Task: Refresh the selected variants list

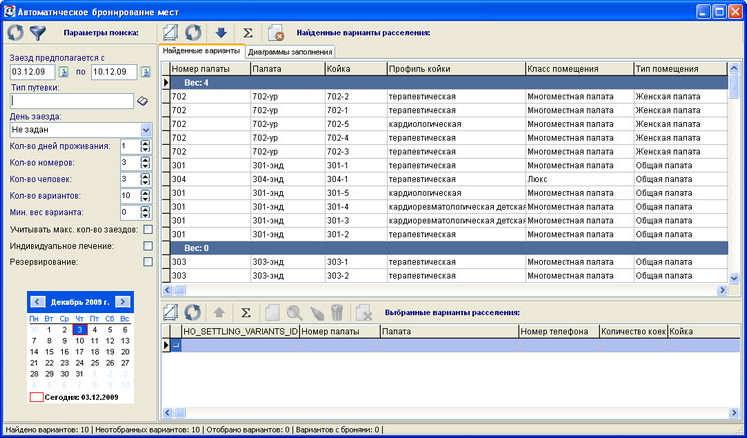Action: [x=193, y=313]
